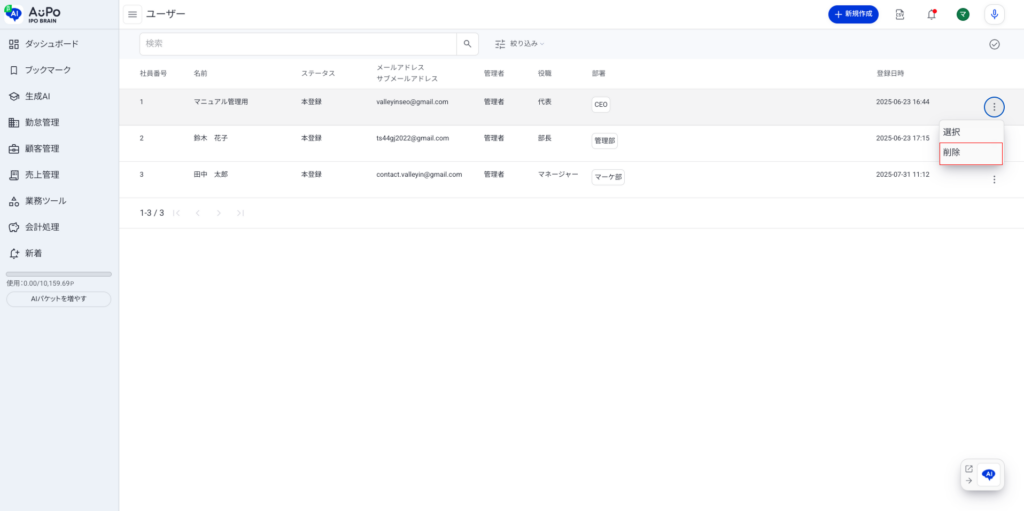
Task: Expand the 売上管理 sidebar section
Action: click(42, 175)
